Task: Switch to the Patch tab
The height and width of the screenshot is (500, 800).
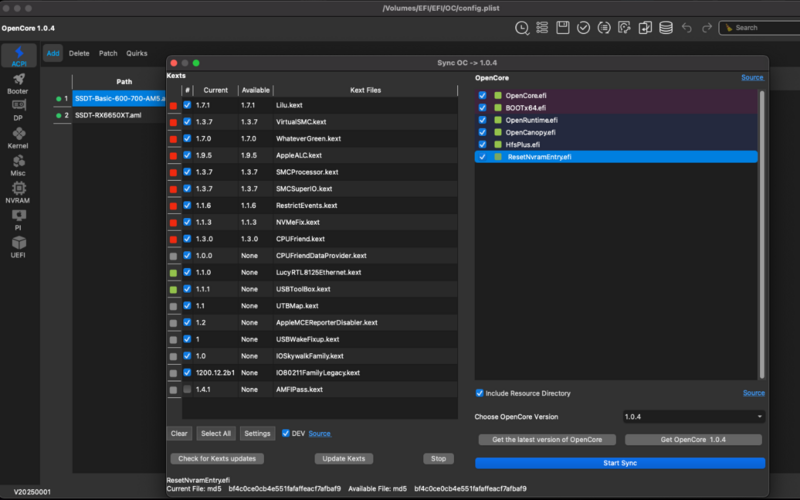Action: pyautogui.click(x=108, y=53)
